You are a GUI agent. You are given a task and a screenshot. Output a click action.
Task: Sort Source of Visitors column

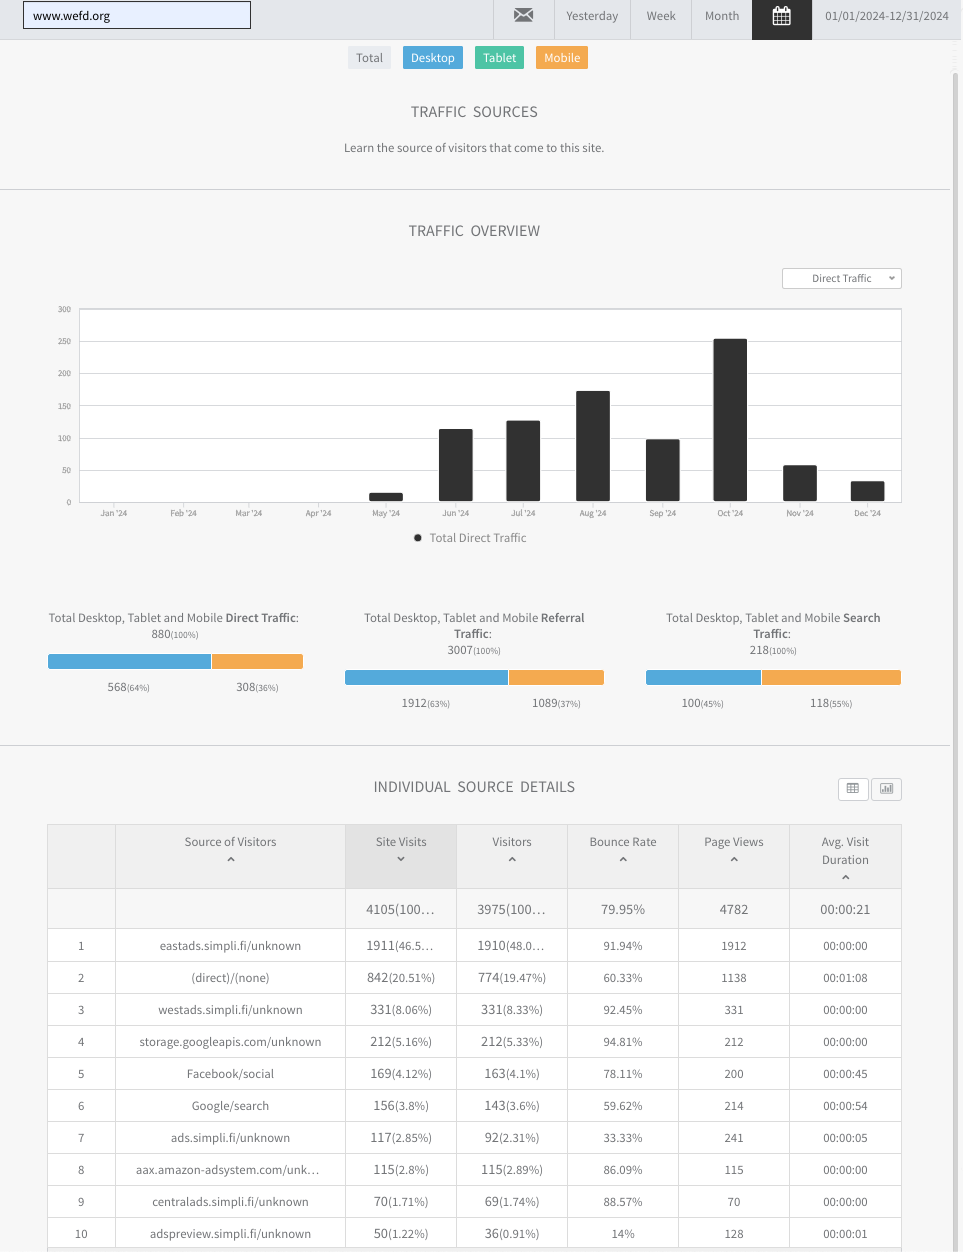(230, 859)
